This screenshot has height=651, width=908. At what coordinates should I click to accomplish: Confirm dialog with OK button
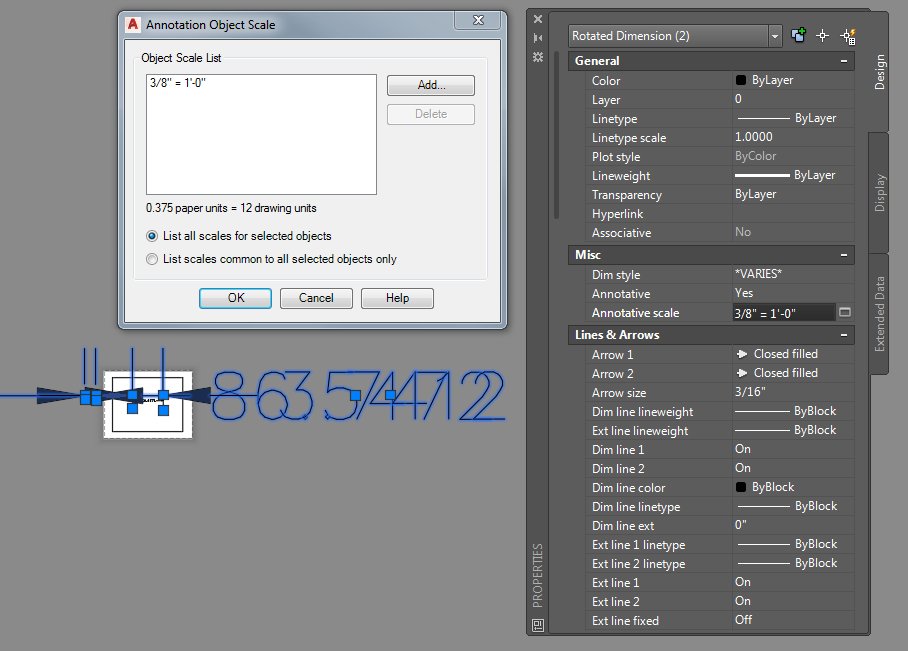235,298
